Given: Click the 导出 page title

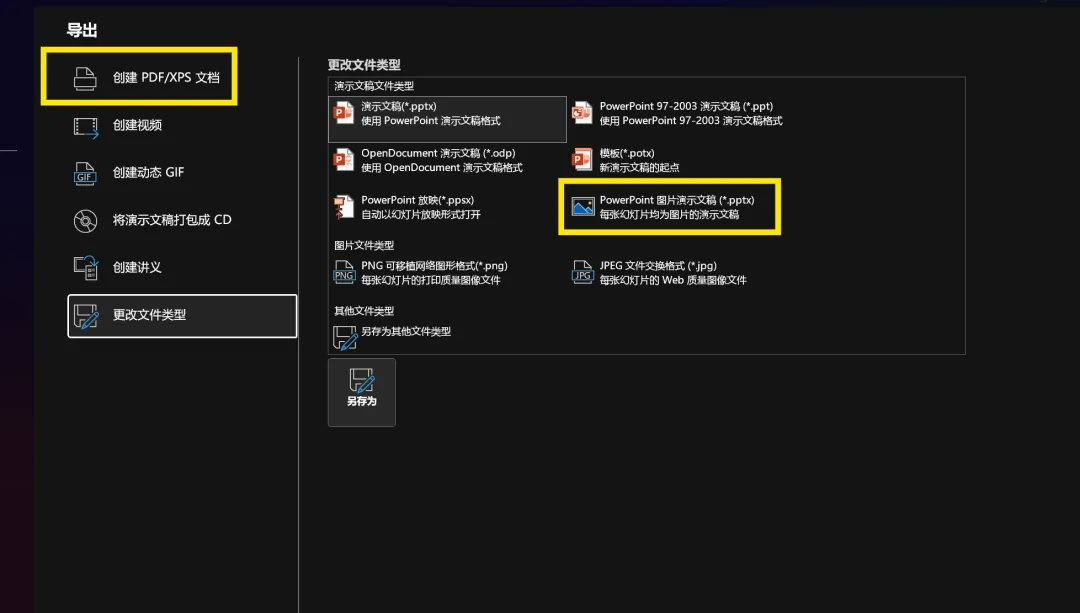Looking at the screenshot, I should coord(82,30).
